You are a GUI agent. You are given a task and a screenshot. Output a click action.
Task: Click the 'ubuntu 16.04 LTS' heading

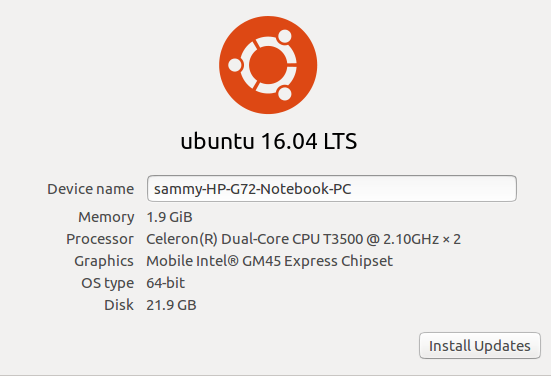tap(269, 141)
